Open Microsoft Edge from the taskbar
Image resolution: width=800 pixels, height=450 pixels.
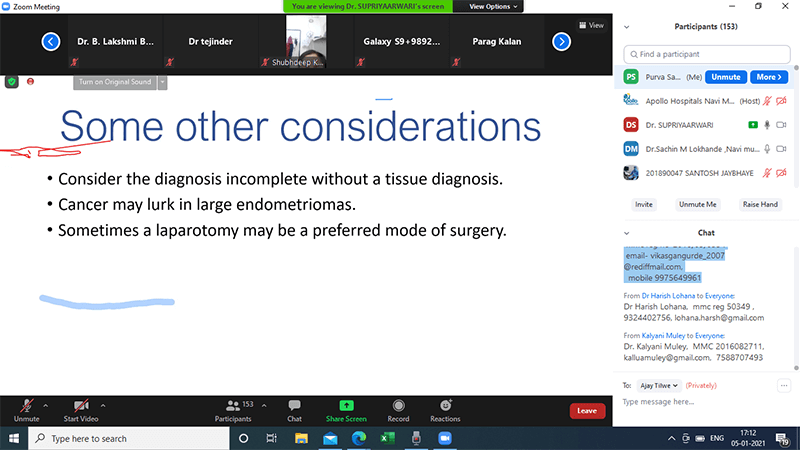tap(359, 439)
